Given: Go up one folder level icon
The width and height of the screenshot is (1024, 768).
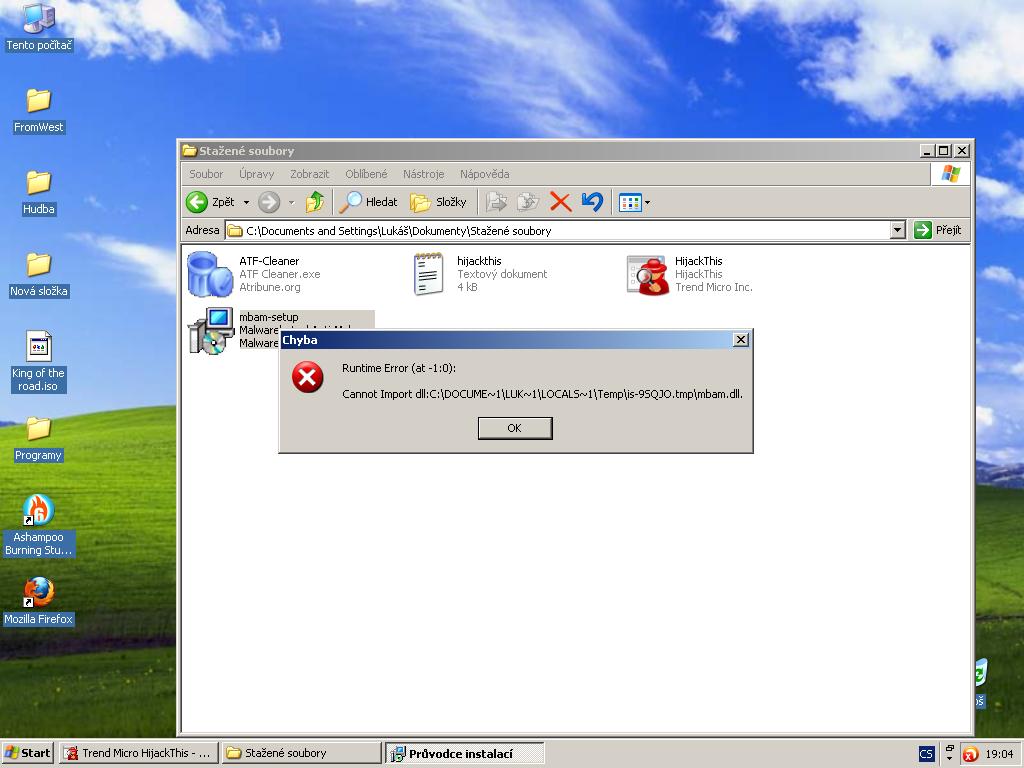Looking at the screenshot, I should click(x=315, y=202).
